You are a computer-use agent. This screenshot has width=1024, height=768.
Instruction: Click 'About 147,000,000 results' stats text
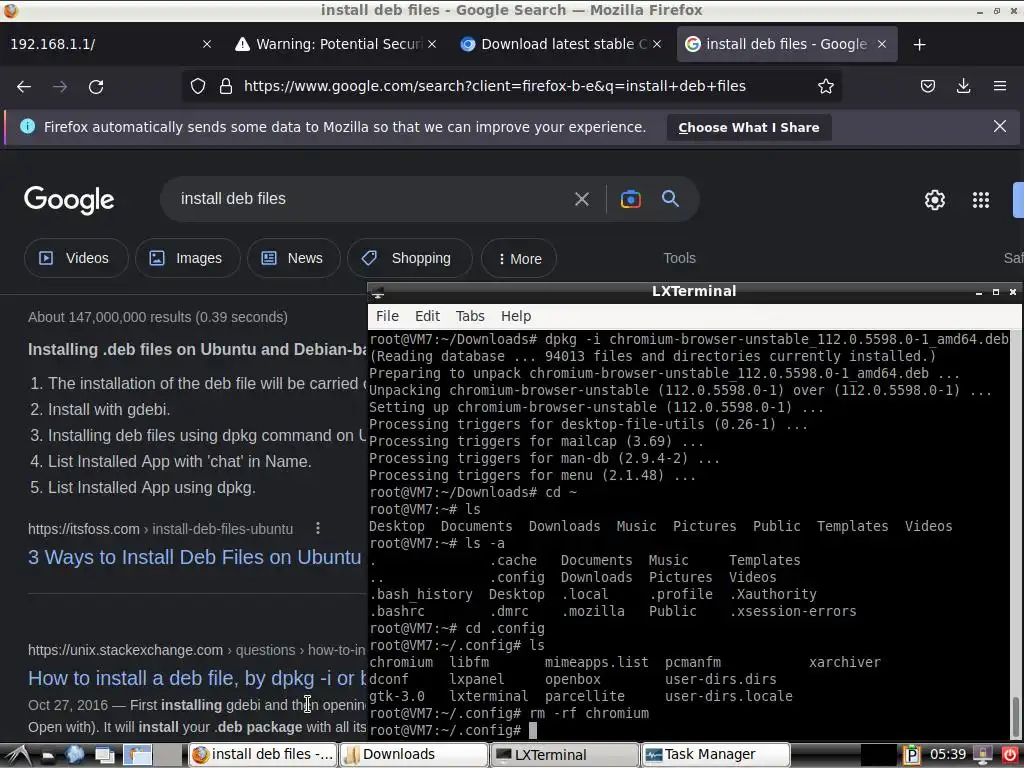click(x=158, y=317)
